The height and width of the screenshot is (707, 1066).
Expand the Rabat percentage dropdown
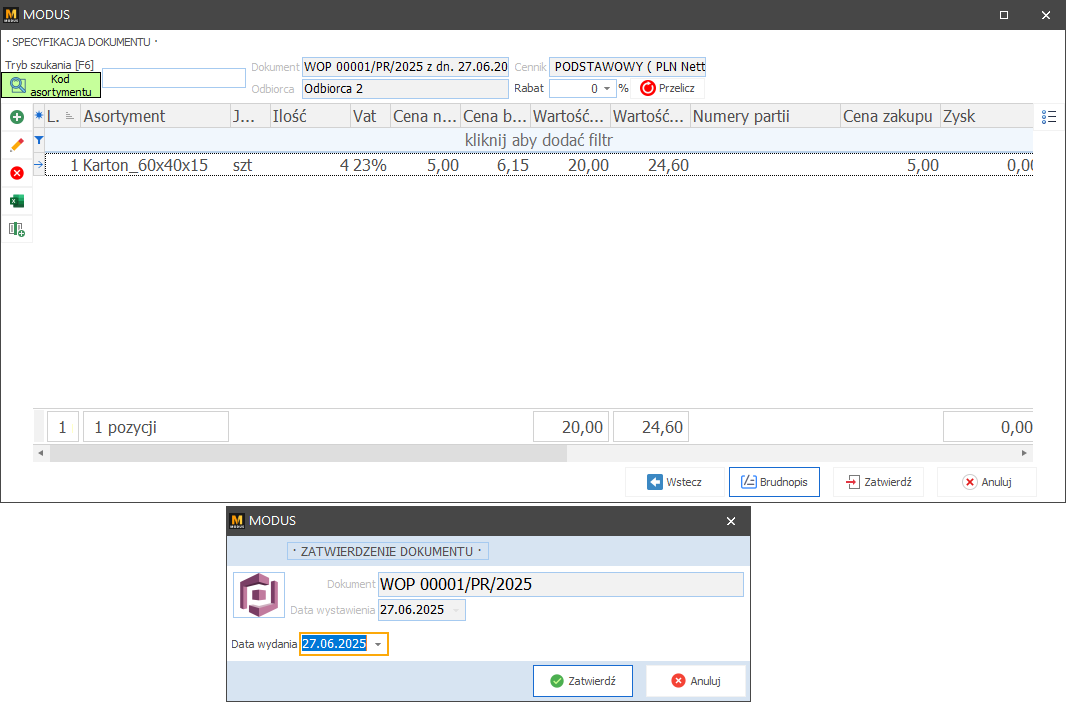coord(606,88)
